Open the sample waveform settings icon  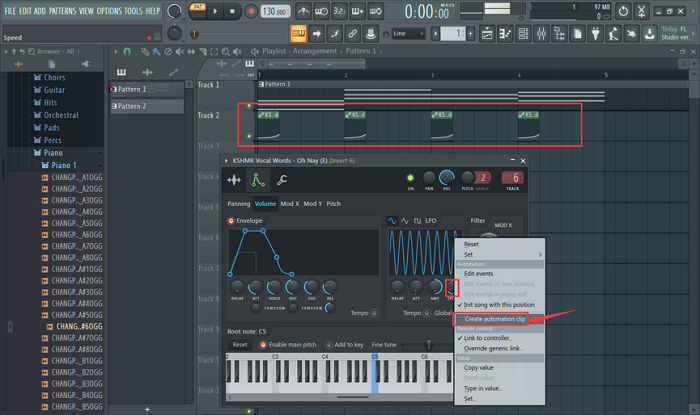pos(234,180)
